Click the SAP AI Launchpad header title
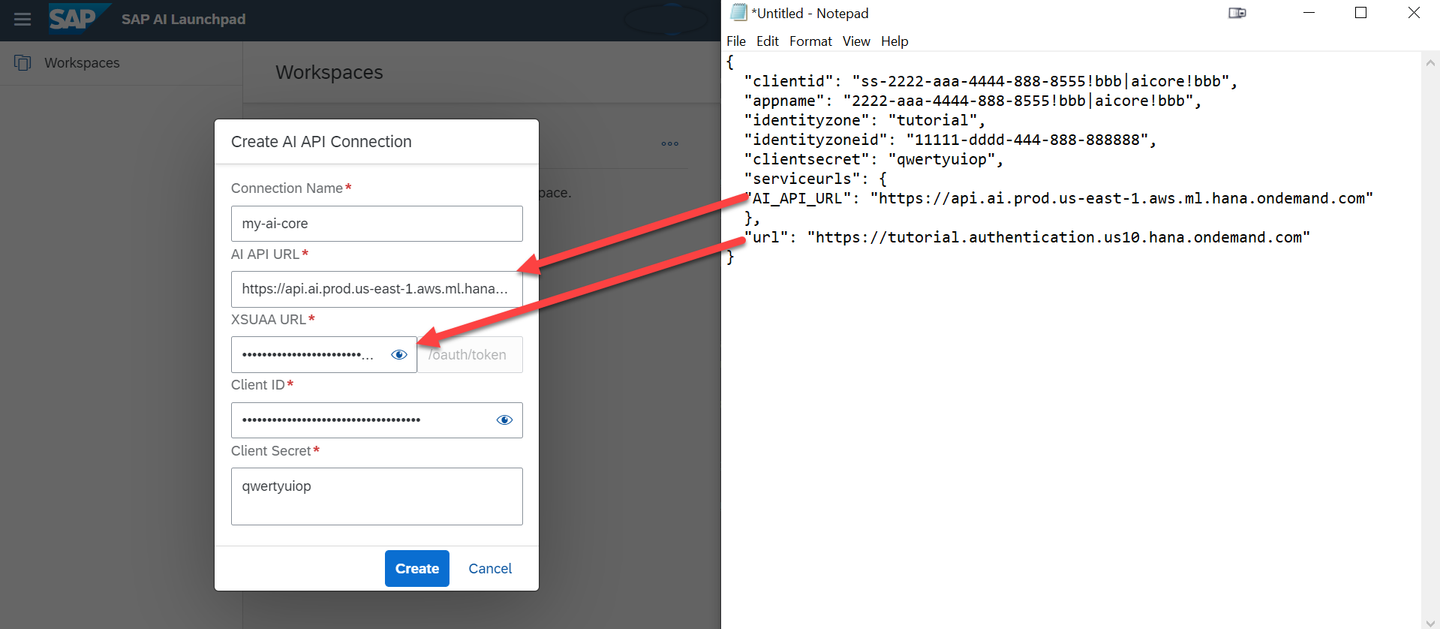 pyautogui.click(x=183, y=19)
